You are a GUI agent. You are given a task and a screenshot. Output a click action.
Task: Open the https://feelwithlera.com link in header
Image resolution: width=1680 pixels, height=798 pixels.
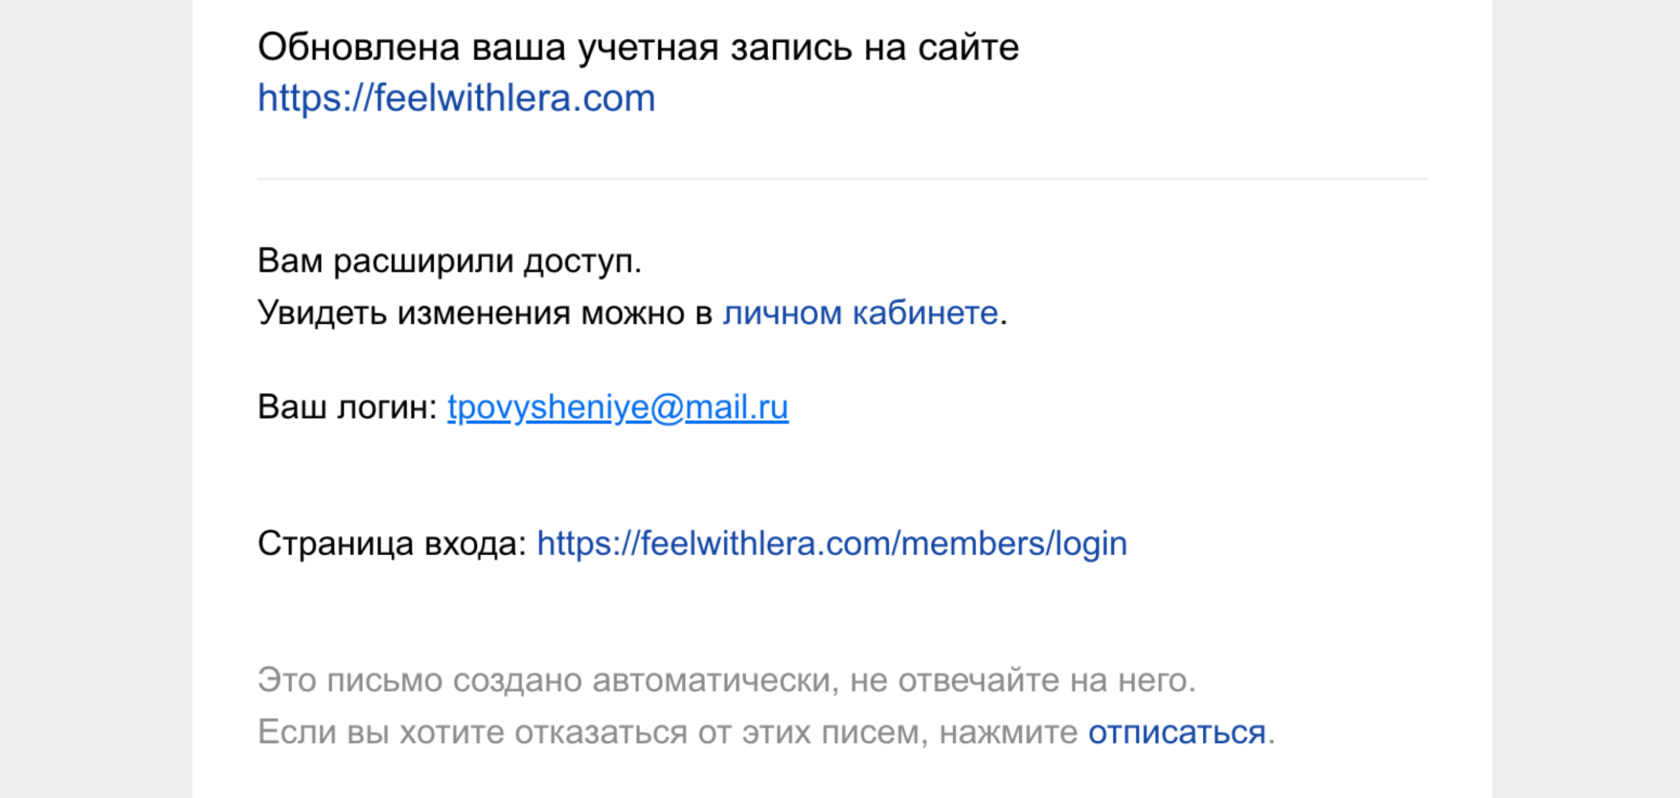(x=456, y=98)
